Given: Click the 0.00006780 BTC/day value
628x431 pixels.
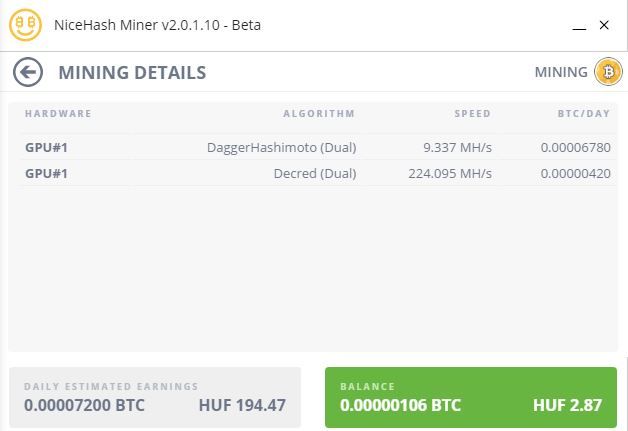Looking at the screenshot, I should click(575, 147).
